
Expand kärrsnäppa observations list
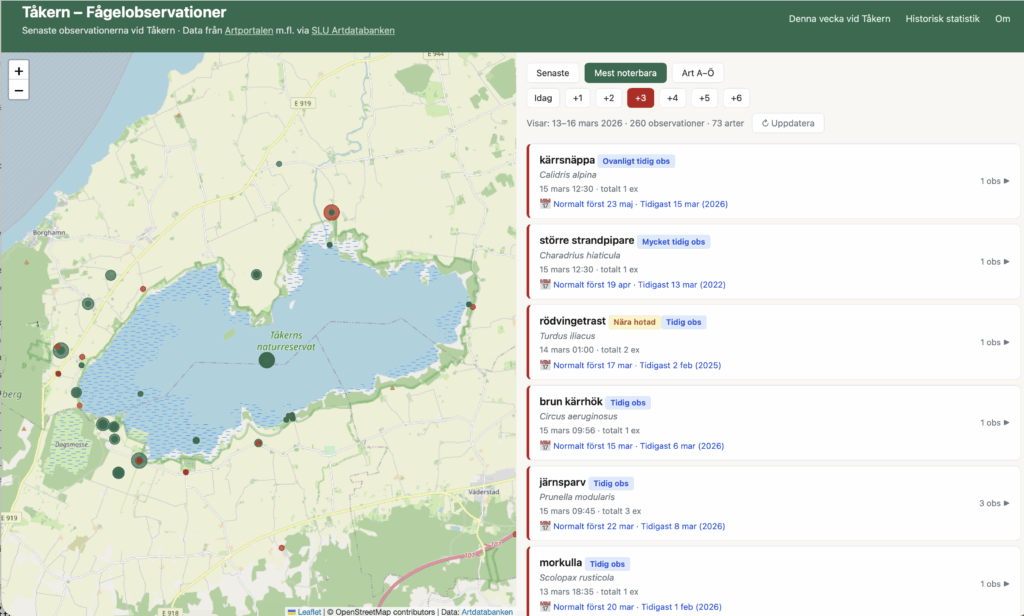tap(994, 181)
